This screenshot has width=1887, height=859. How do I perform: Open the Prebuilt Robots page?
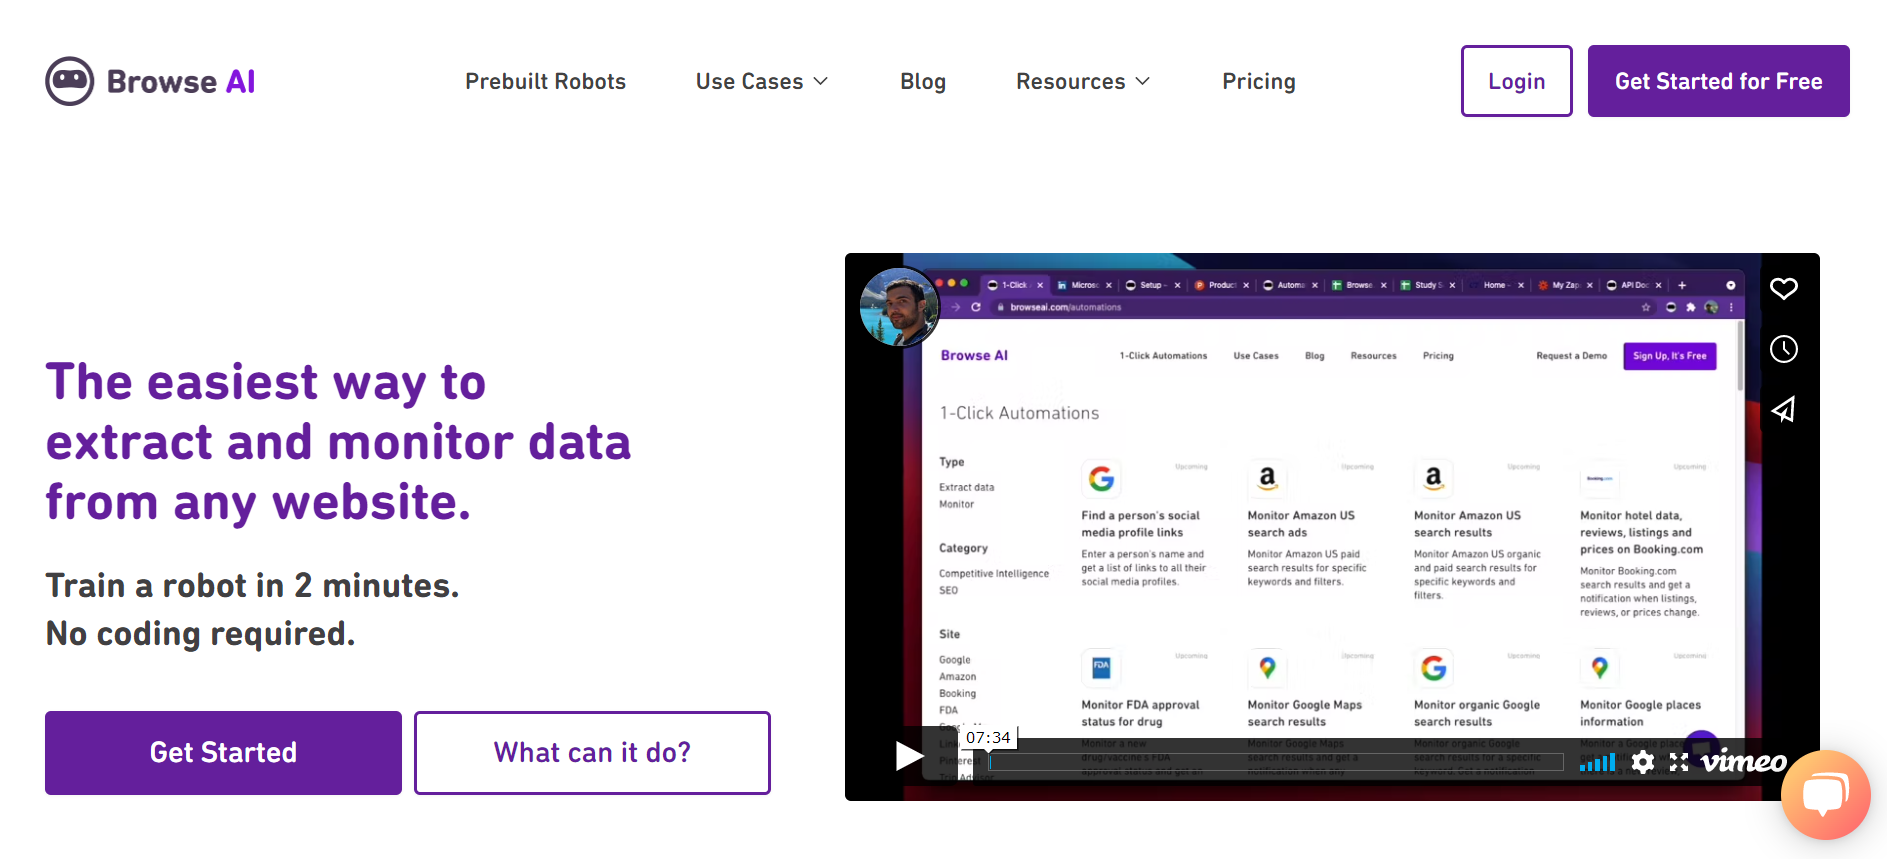point(545,81)
